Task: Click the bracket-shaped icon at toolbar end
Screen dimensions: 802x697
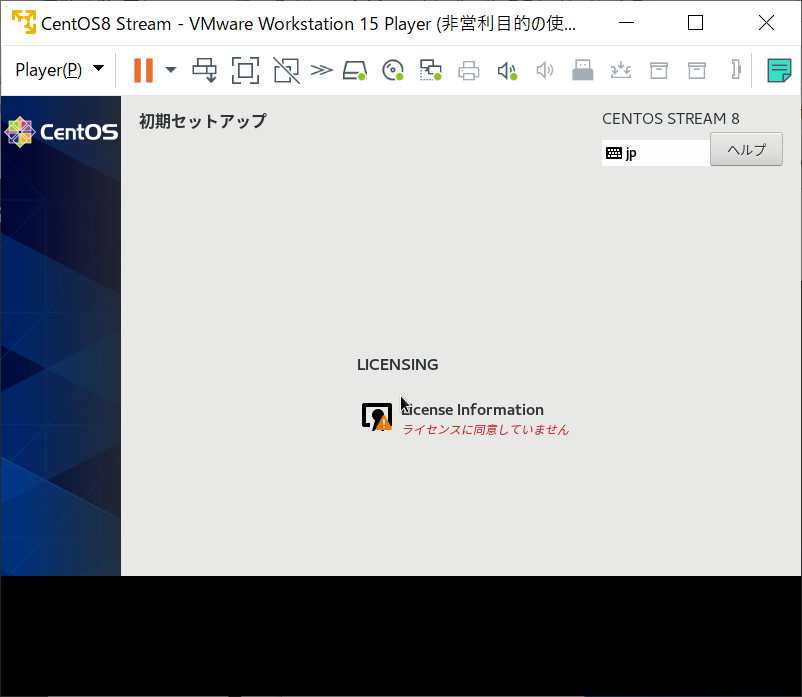Action: [x=736, y=70]
